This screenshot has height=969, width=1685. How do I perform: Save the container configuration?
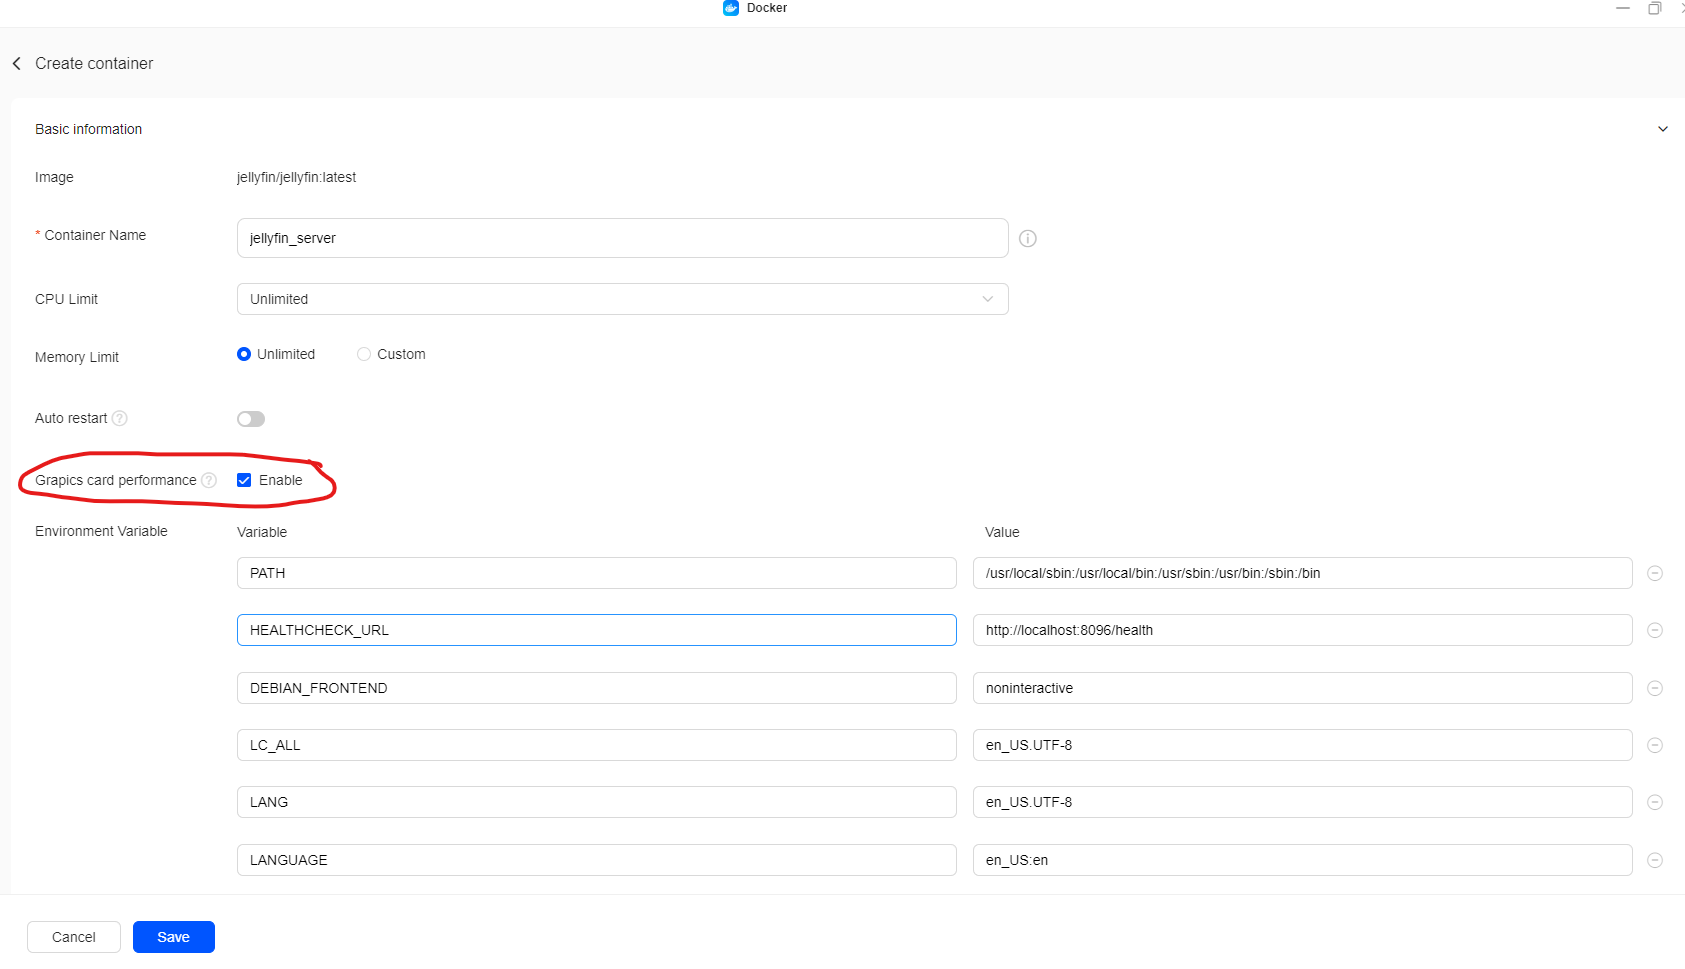(173, 937)
